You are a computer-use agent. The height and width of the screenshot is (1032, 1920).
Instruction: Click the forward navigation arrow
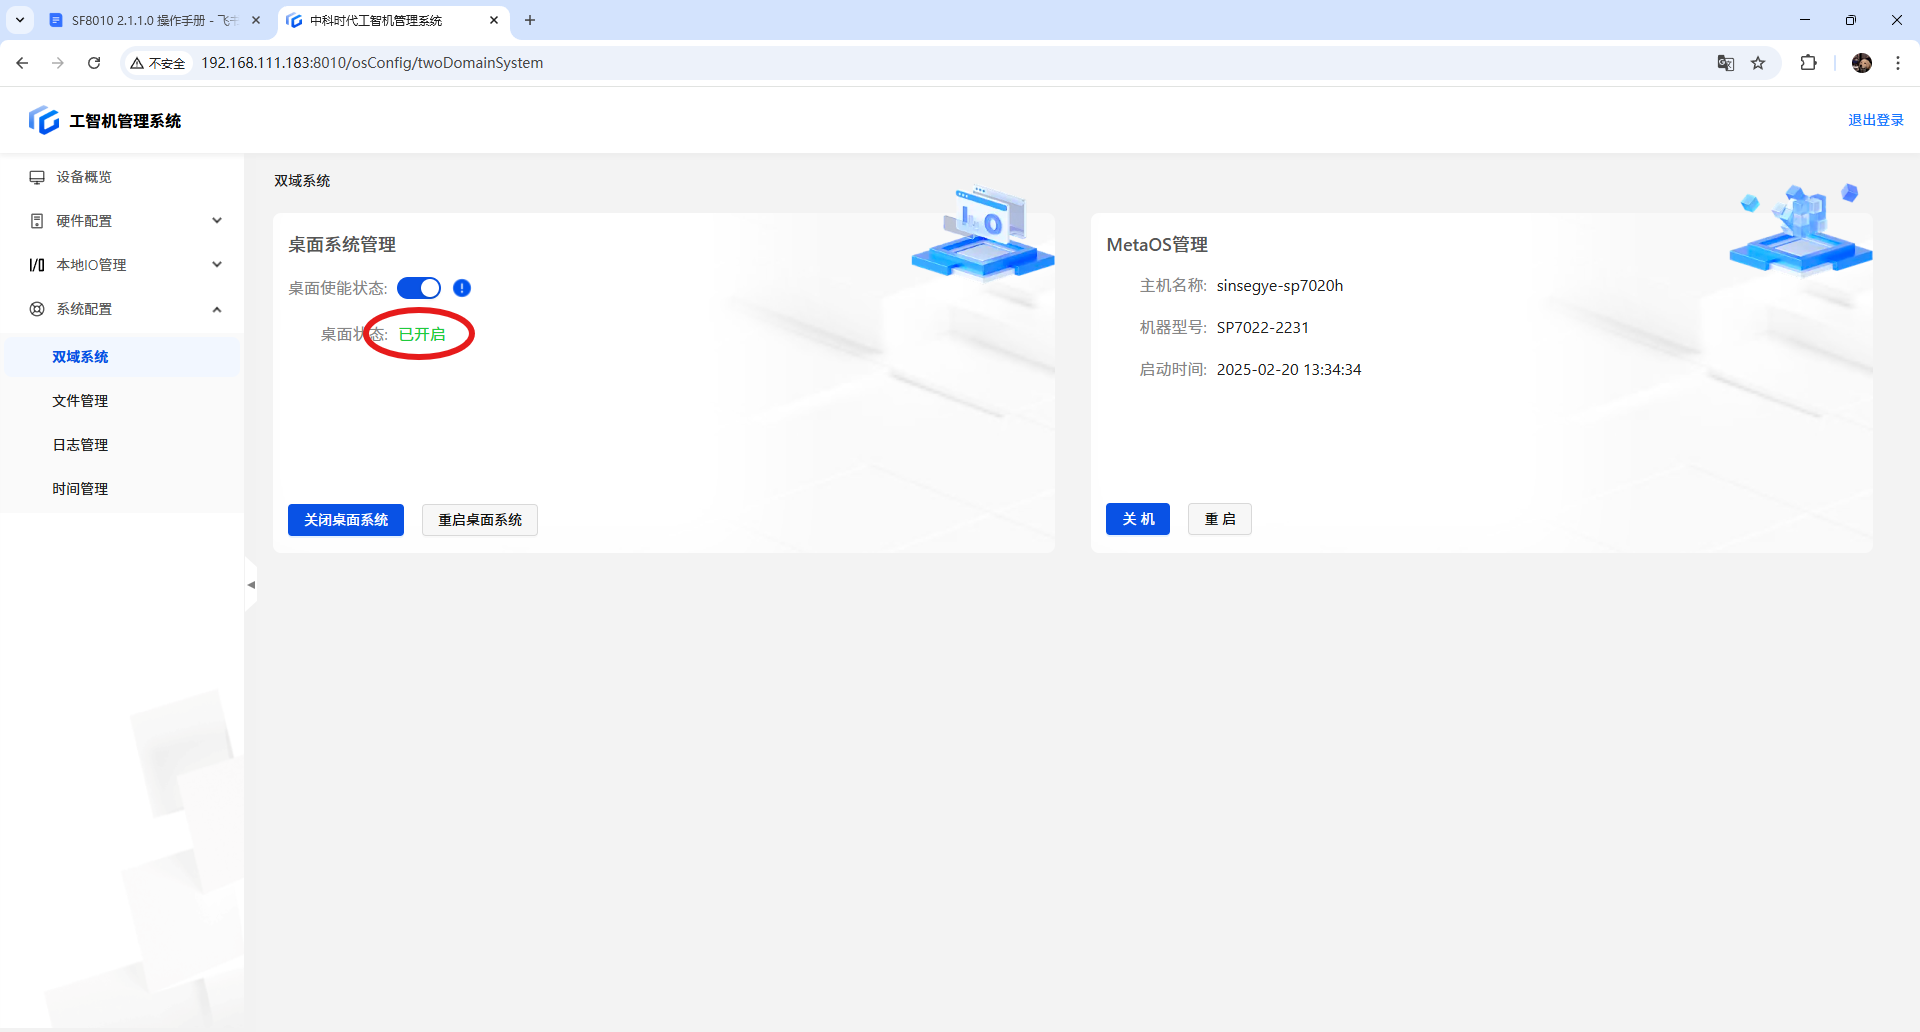(x=58, y=63)
